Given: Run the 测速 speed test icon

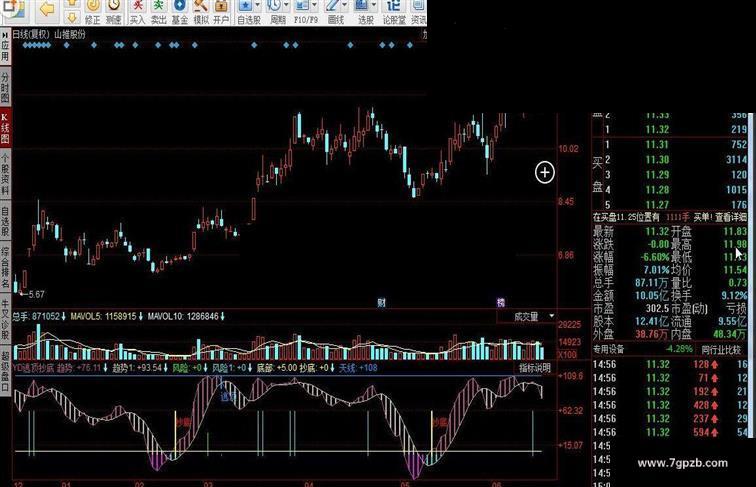Looking at the screenshot, I should point(114,12).
